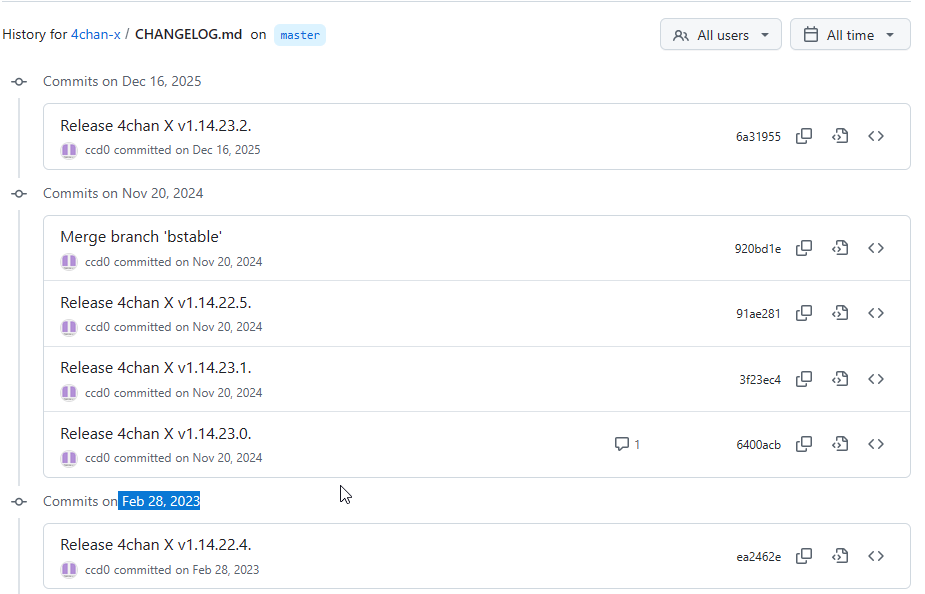Screen dimensions: 925x594
Task: Click 'Commits on Dec 16, 2025' heading
Action: pos(122,81)
